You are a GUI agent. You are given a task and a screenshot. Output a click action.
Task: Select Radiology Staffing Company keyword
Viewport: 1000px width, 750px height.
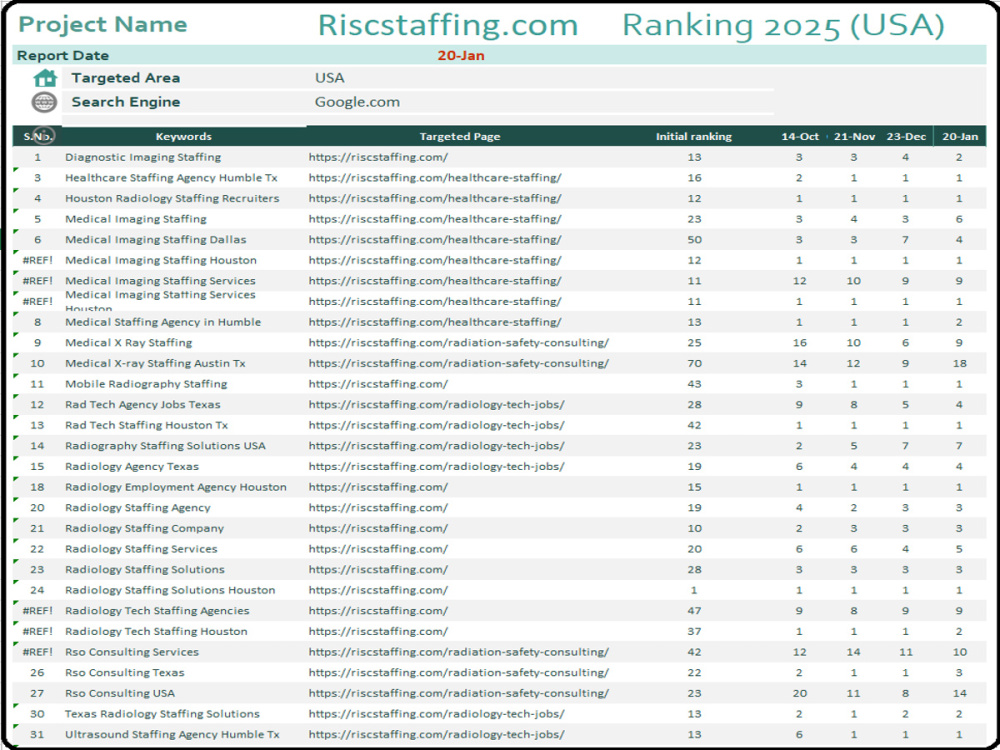pyautogui.click(x=144, y=528)
